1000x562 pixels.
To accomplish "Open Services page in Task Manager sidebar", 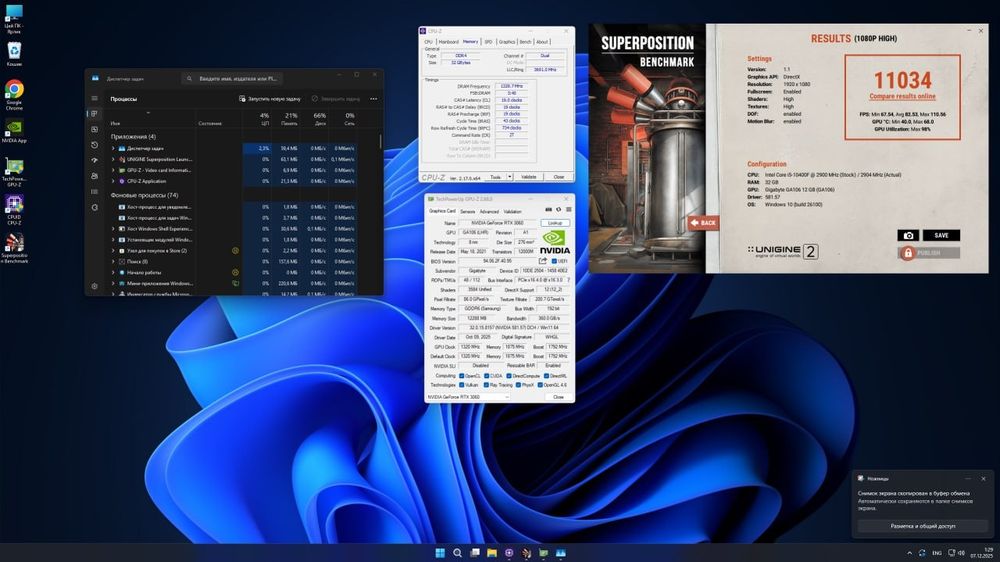I will (x=94, y=207).
